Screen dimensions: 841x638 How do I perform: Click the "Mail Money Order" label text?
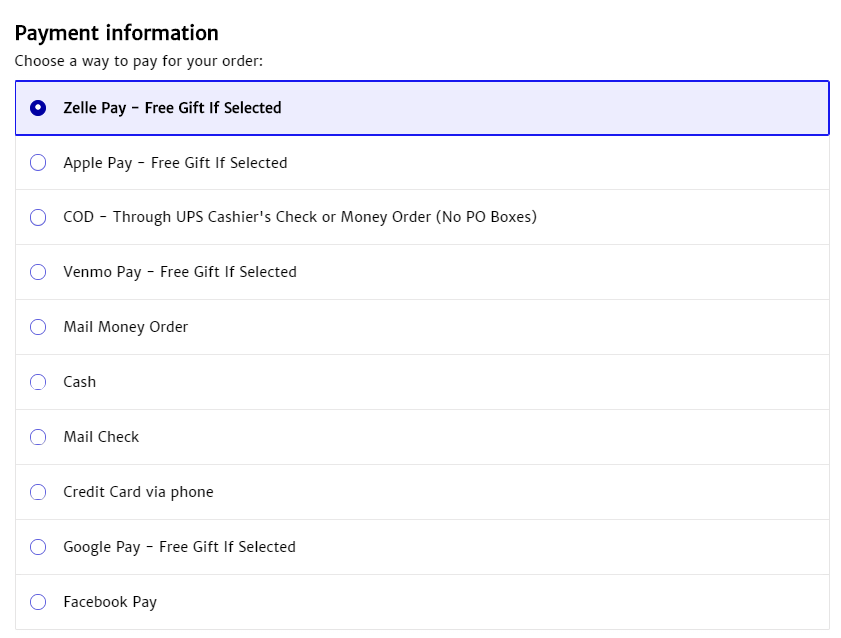tap(125, 327)
